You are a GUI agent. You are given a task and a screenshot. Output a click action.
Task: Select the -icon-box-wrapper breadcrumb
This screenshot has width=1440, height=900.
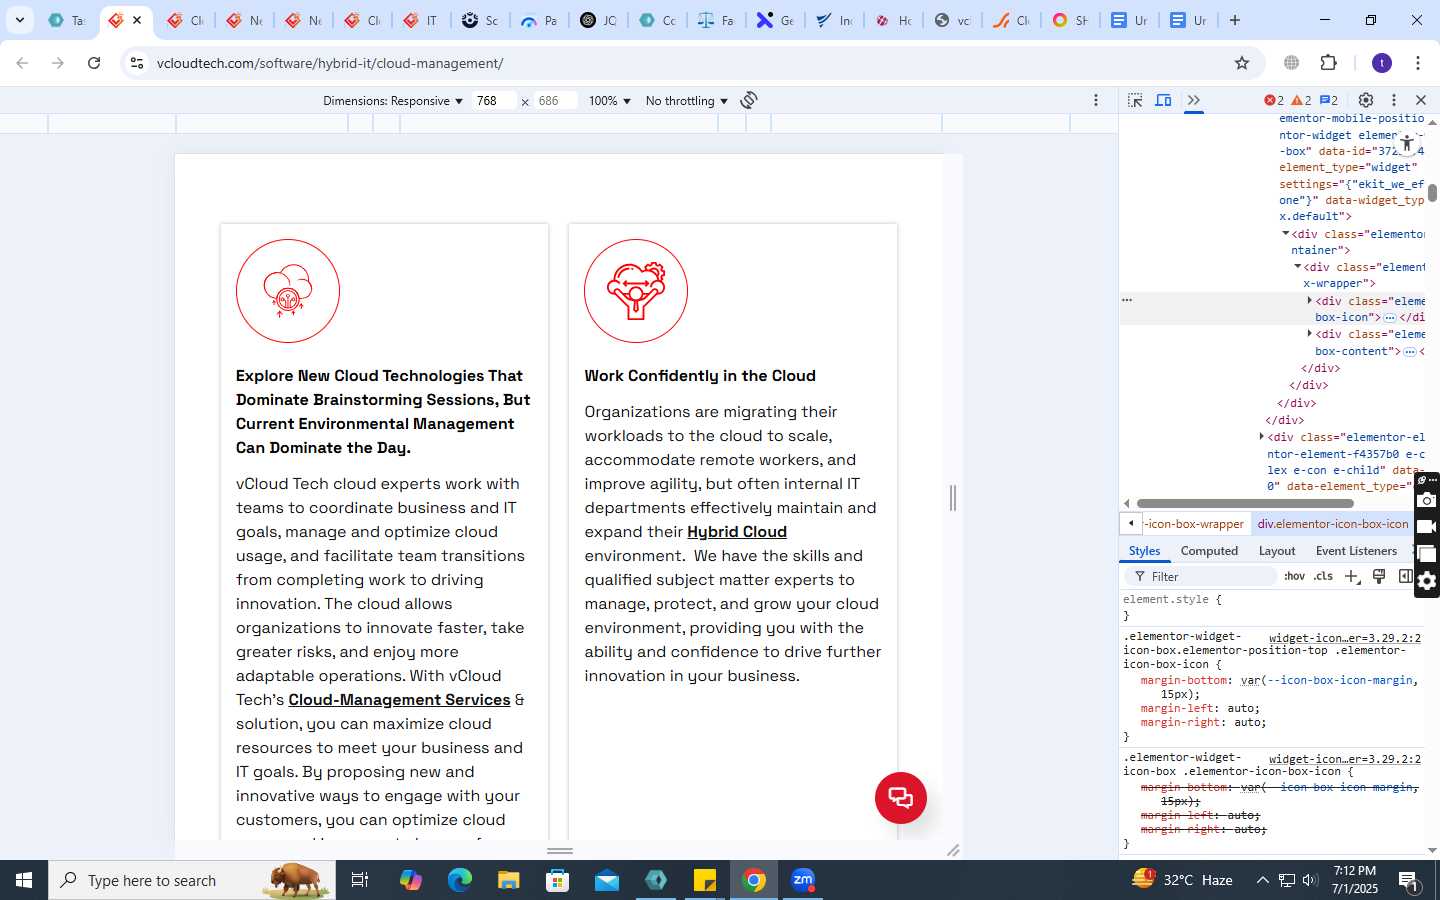(1195, 524)
